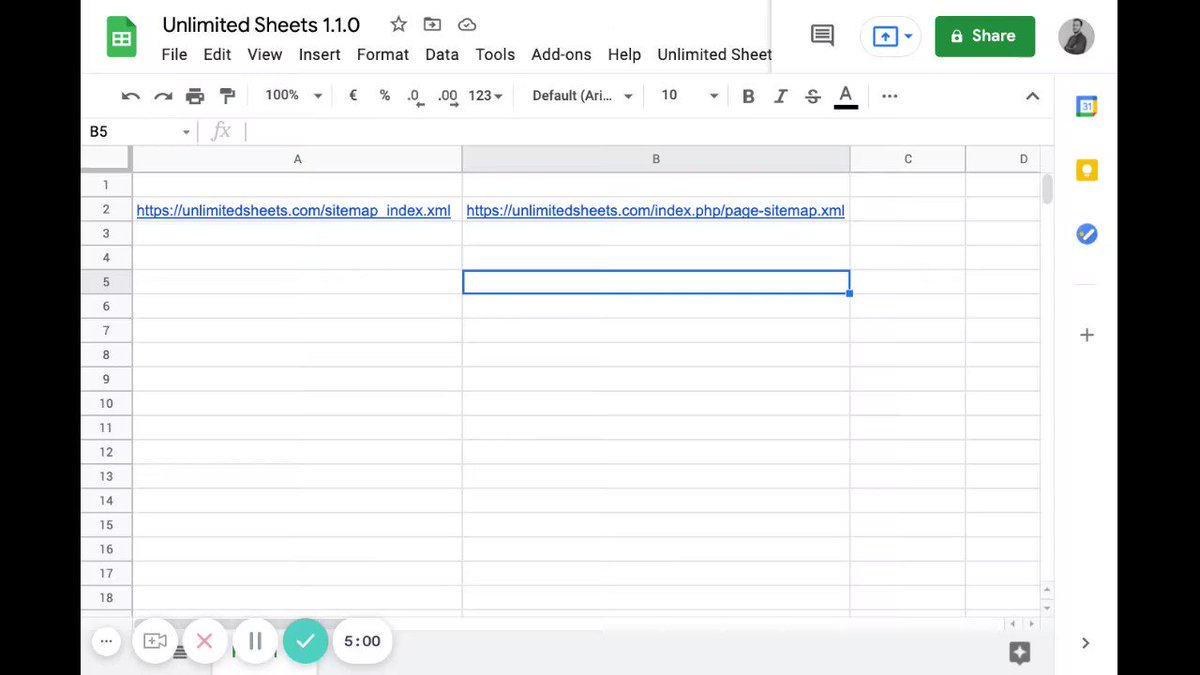Click the vertical scrollbar thumb

point(1047,188)
